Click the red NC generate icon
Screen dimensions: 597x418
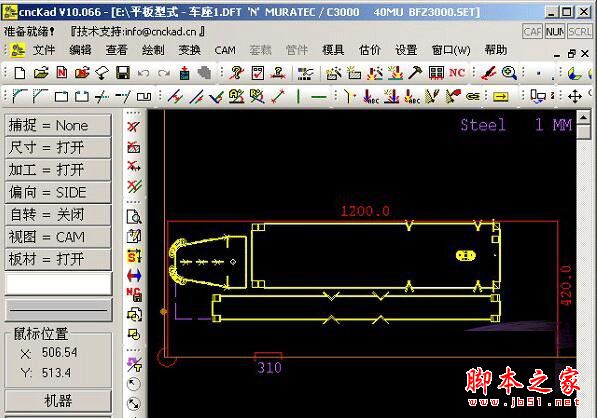point(457,72)
